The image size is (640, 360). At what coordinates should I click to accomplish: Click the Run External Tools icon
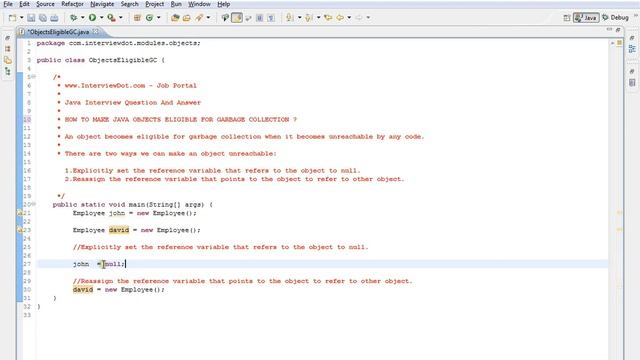click(111, 18)
